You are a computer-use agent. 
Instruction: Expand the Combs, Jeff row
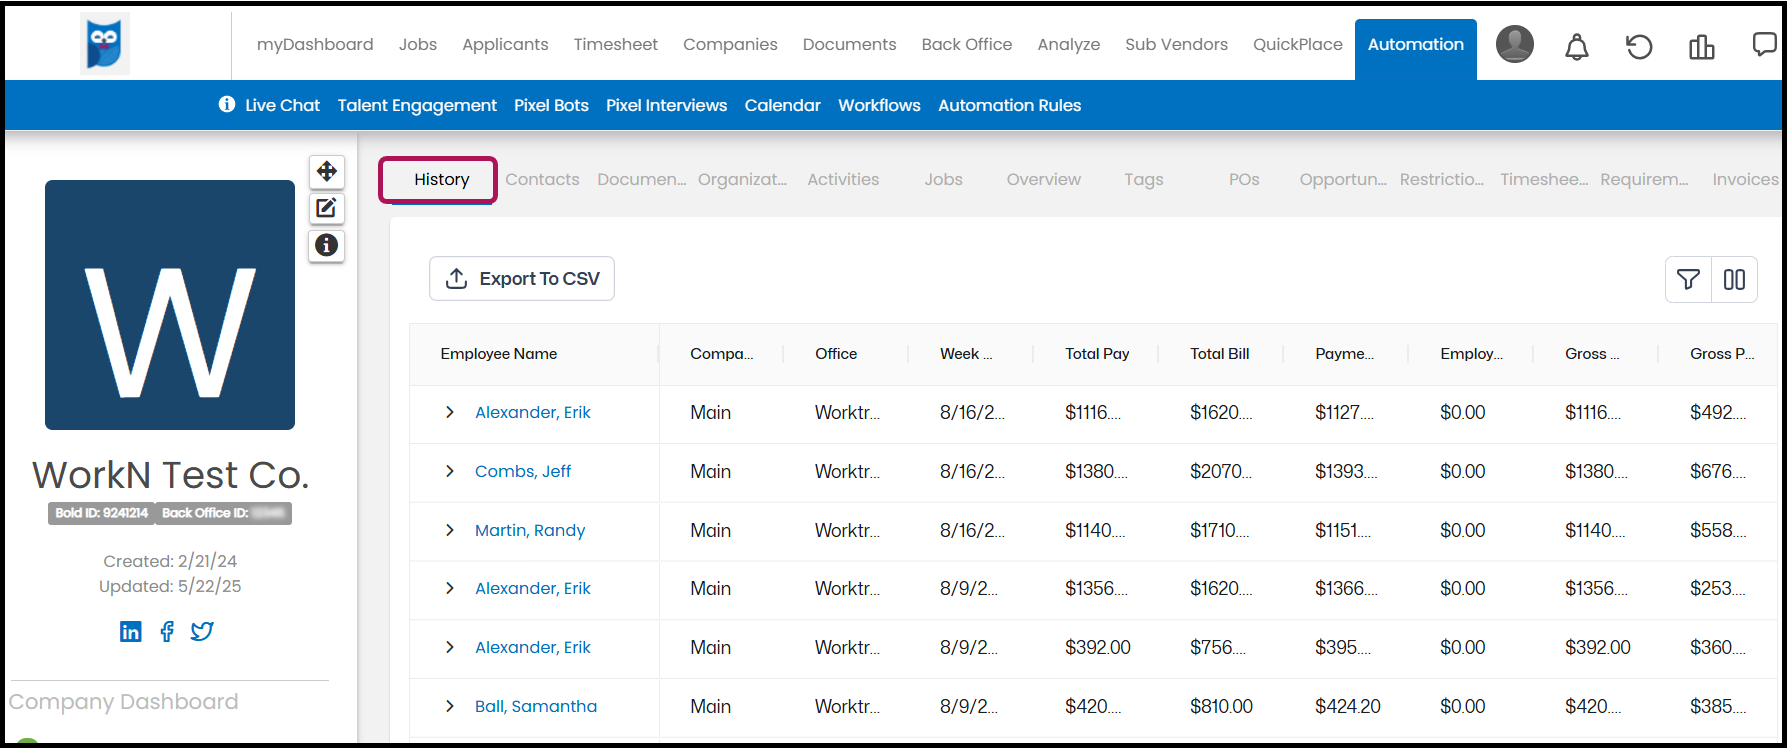(450, 471)
